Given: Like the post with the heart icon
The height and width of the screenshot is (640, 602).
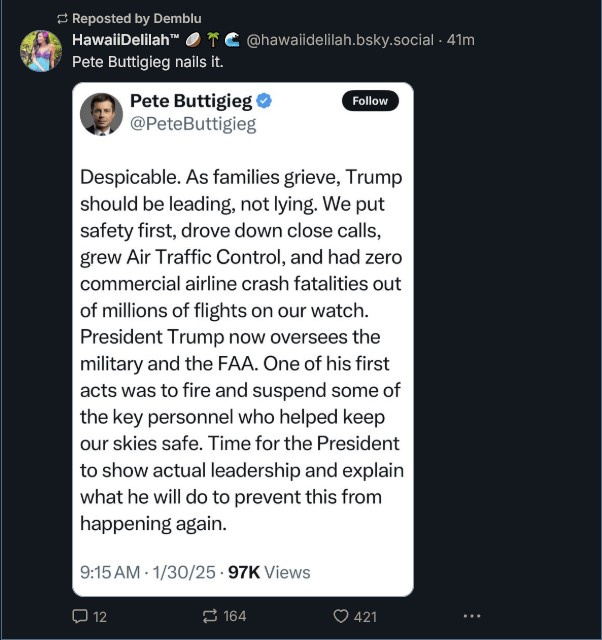Looking at the screenshot, I should 340,616.
